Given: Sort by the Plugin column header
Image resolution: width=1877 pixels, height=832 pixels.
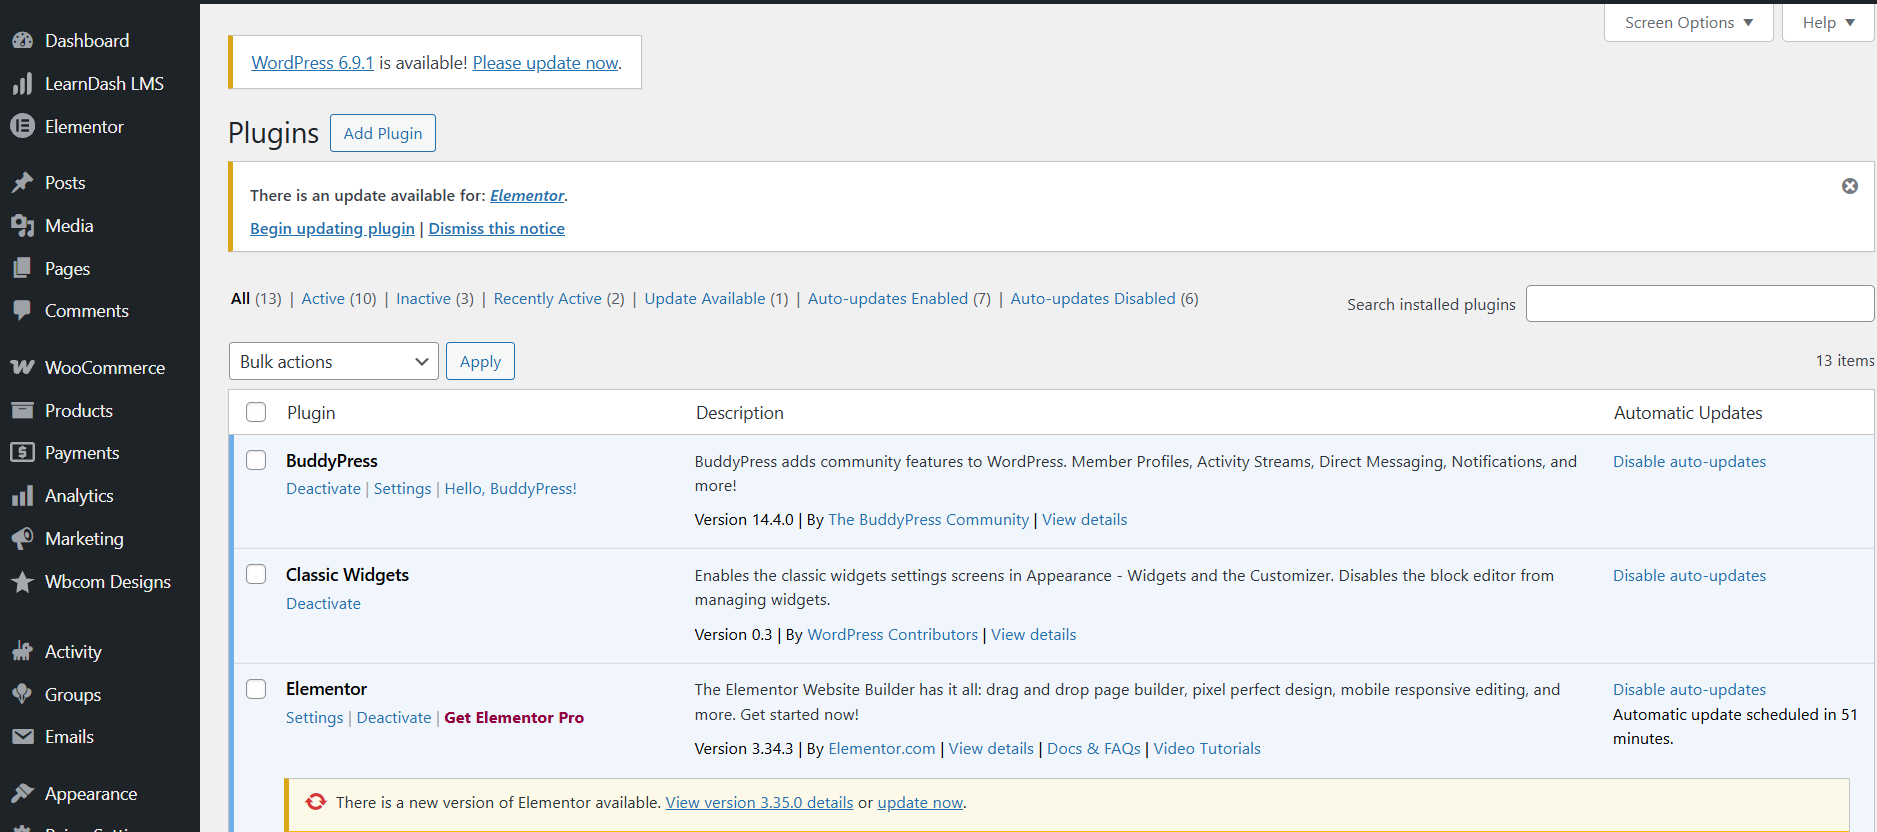Looking at the screenshot, I should (311, 412).
